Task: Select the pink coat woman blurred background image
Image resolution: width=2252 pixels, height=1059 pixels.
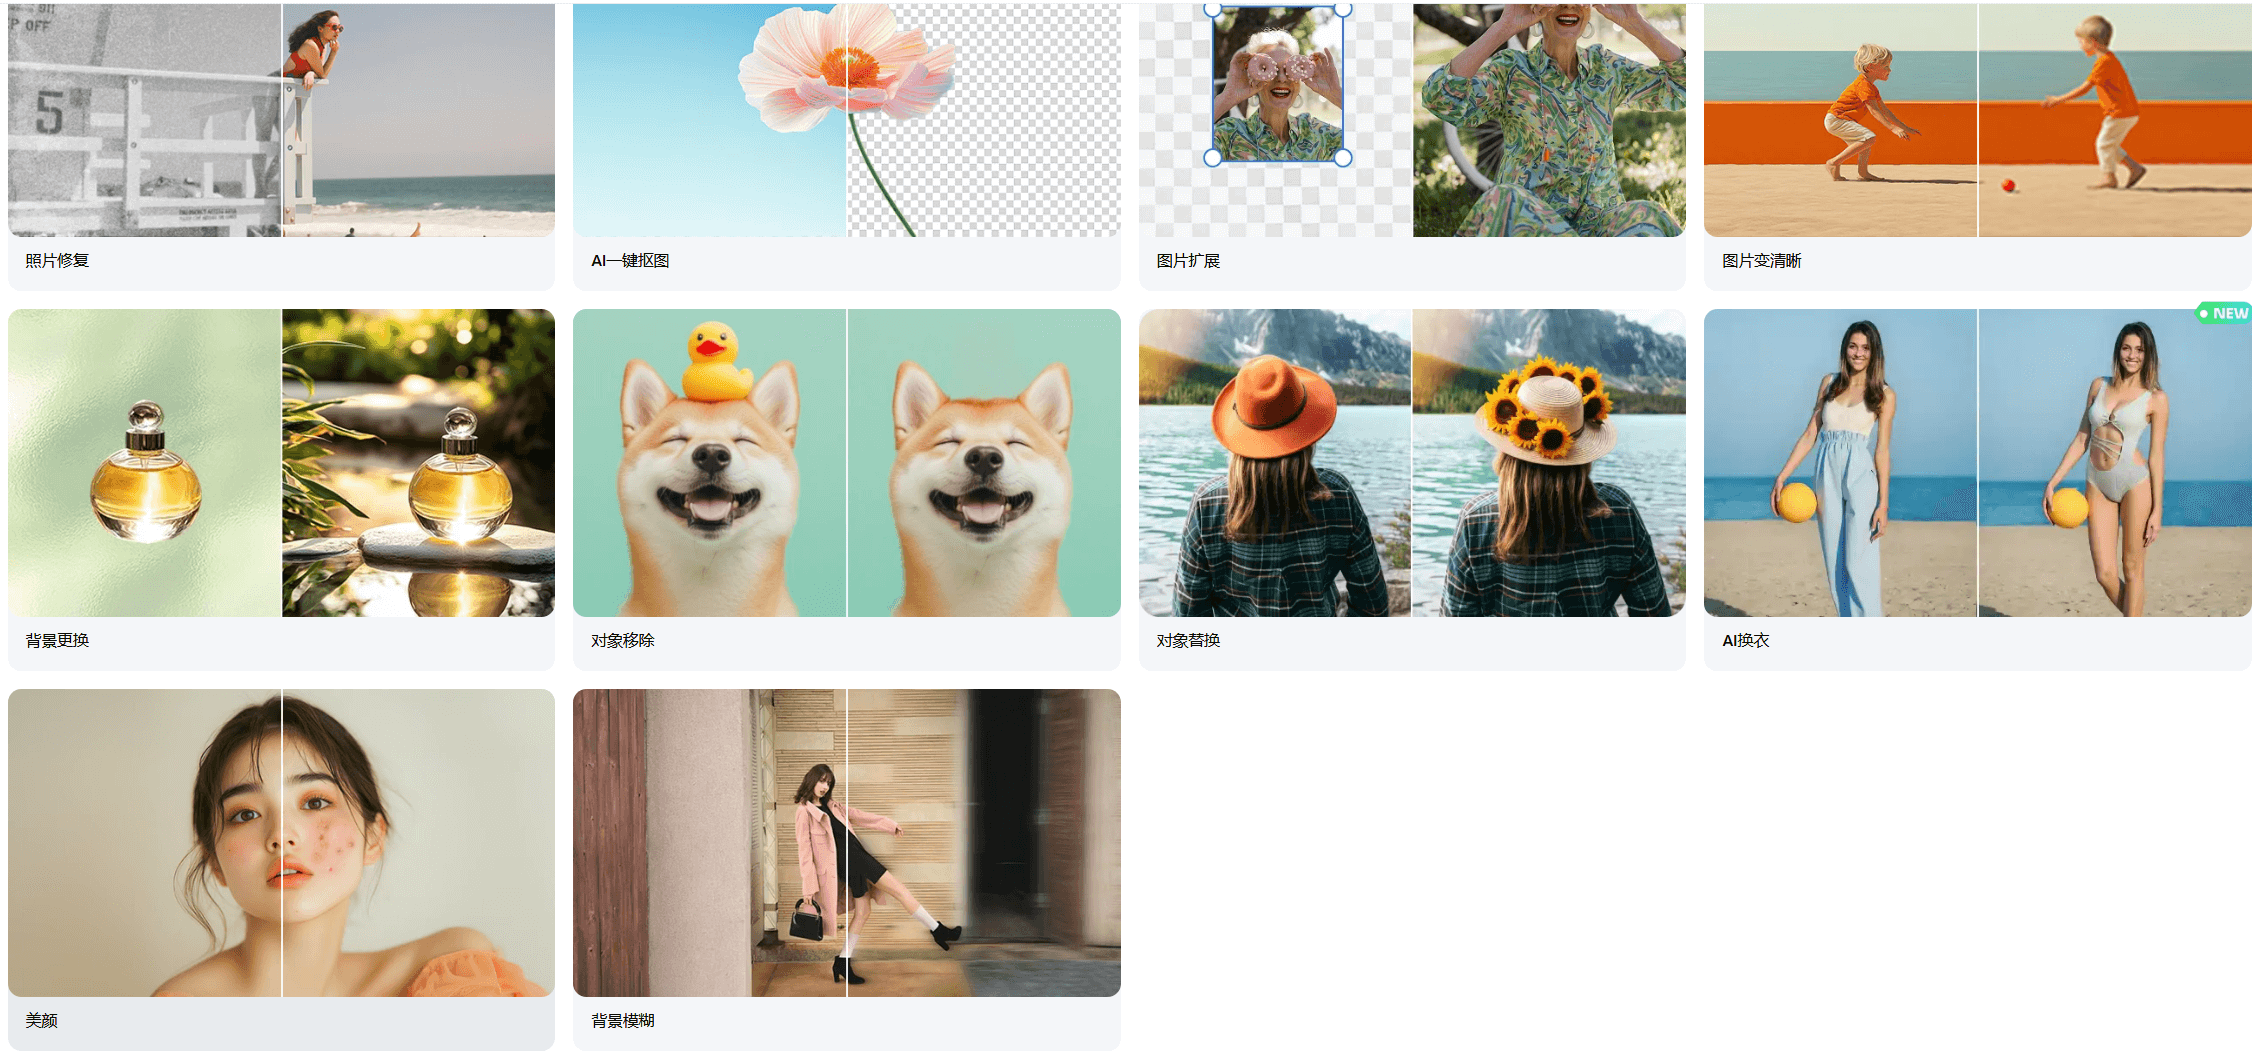Action: (x=846, y=842)
